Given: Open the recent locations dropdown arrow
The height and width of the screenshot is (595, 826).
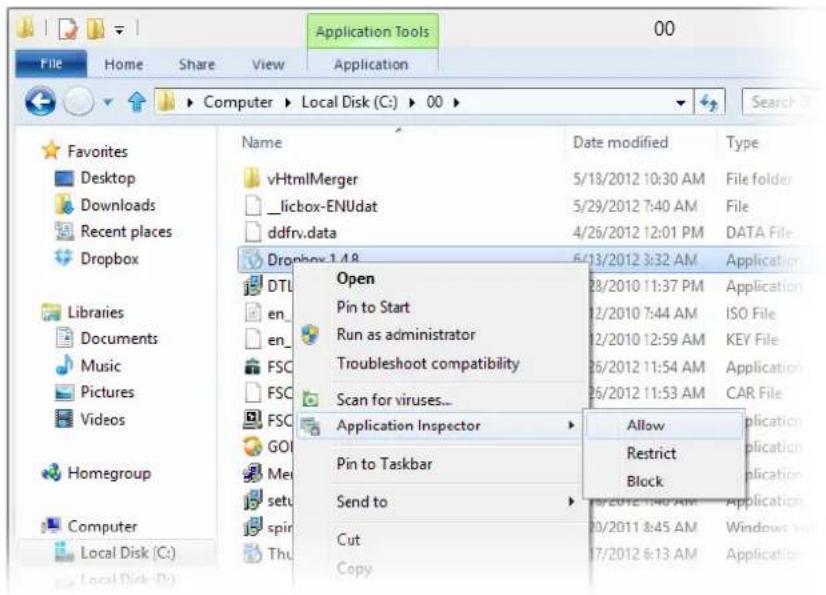Looking at the screenshot, I should pos(107,102).
